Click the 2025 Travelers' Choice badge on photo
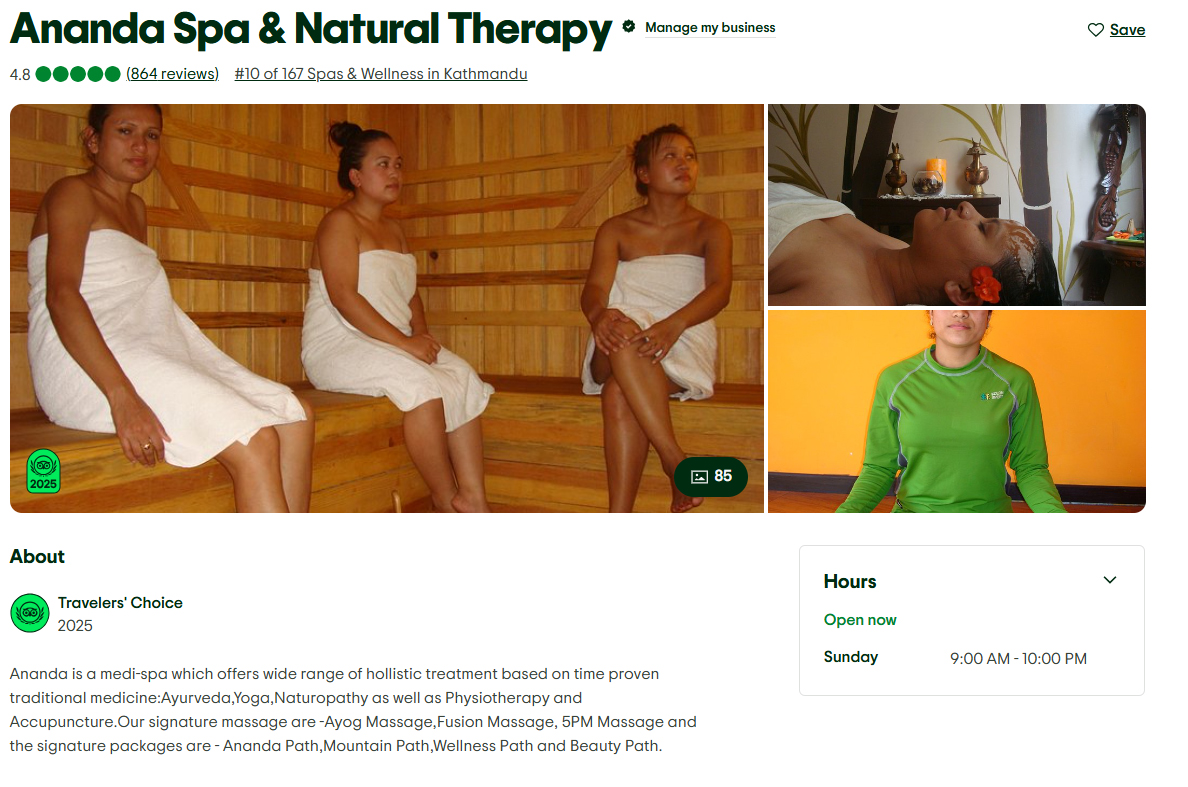Image resolution: width=1188 pixels, height=787 pixels. [43, 471]
